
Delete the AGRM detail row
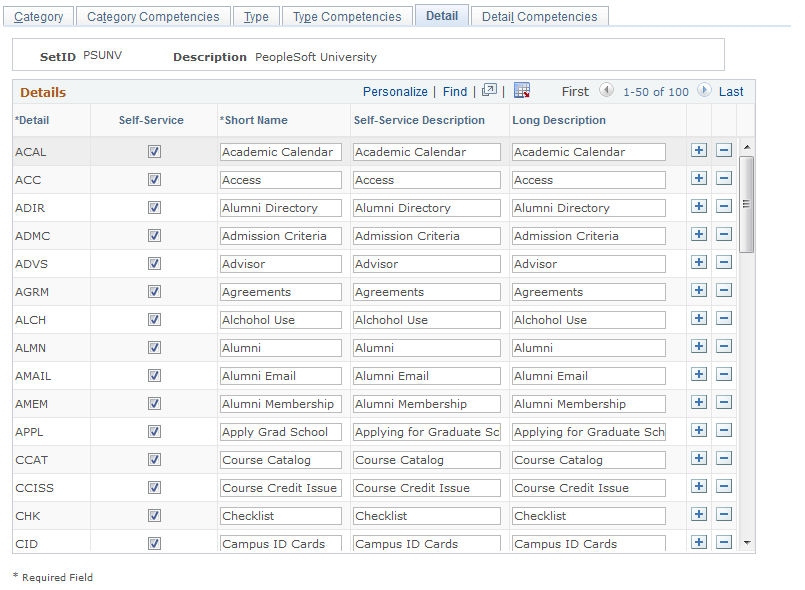click(x=724, y=291)
